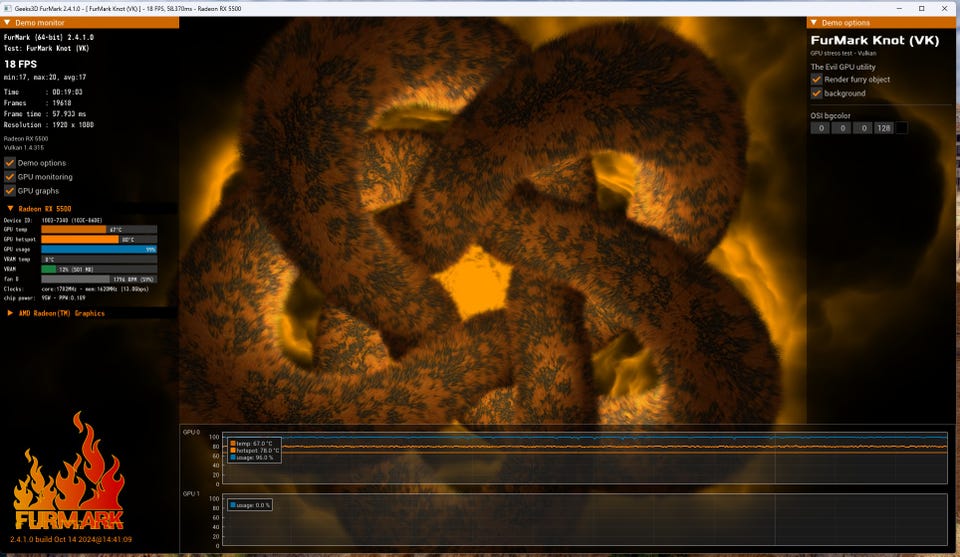The height and width of the screenshot is (557, 960).
Task: Click the usage legend marker in GPU 1 graph
Action: coord(233,505)
